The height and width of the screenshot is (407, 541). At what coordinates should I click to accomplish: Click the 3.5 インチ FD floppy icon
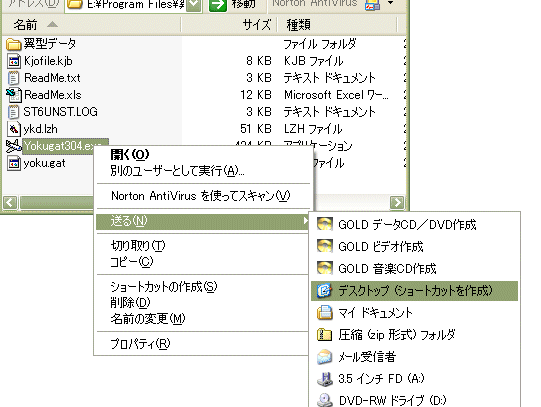[325, 379]
